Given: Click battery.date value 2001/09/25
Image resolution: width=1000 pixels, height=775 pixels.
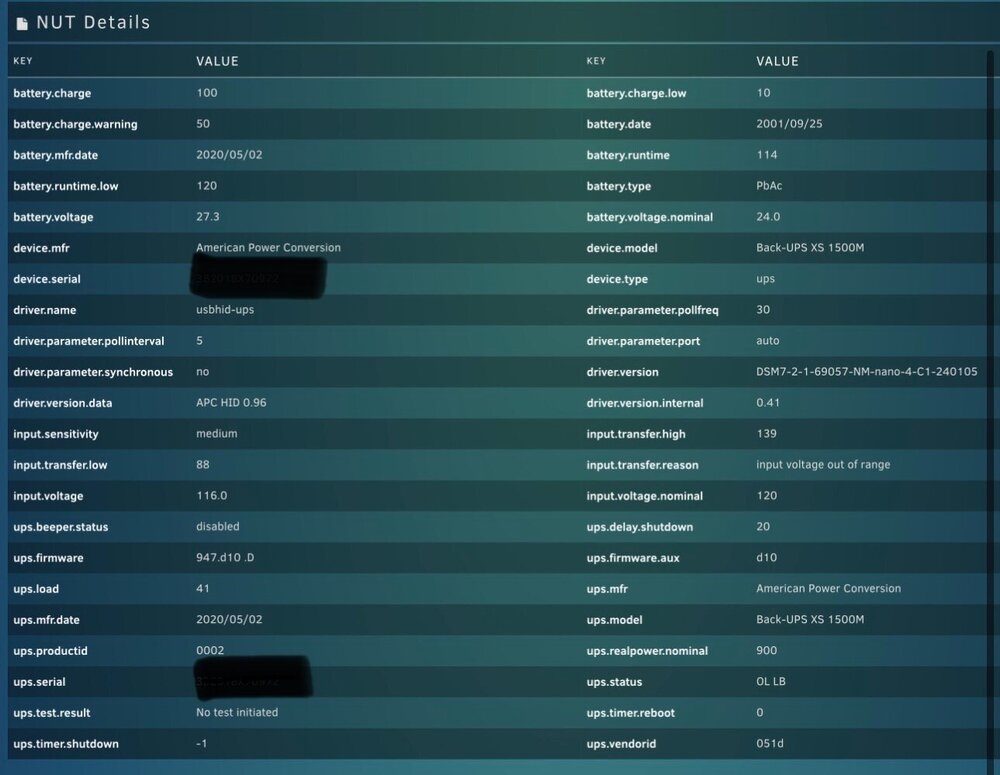Looking at the screenshot, I should point(790,124).
